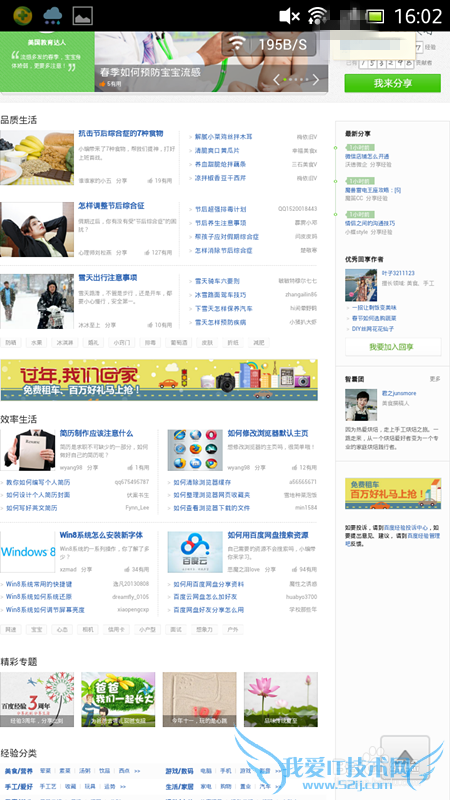450x800 pixels.
Task: Tap thumbs-up icon next to 127有用
Action: (147, 252)
